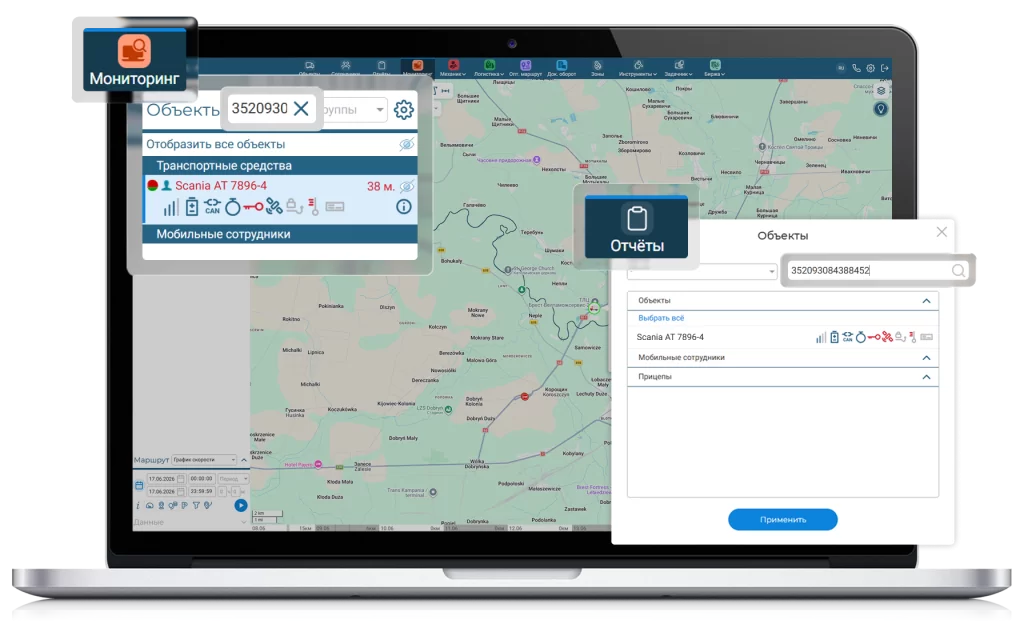This screenshot has height=640, width=1024.
Task: Click the 00:00:00 start time field
Action: tap(201, 479)
